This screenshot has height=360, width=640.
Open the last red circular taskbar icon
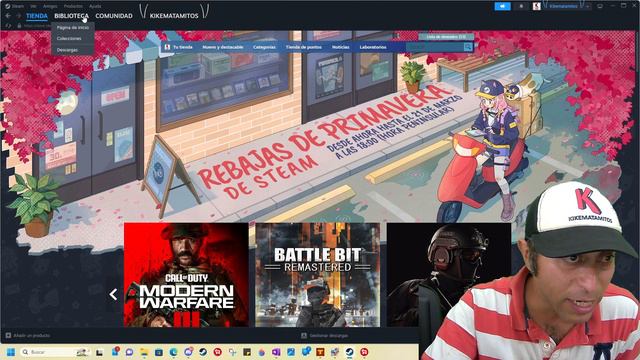364,352
